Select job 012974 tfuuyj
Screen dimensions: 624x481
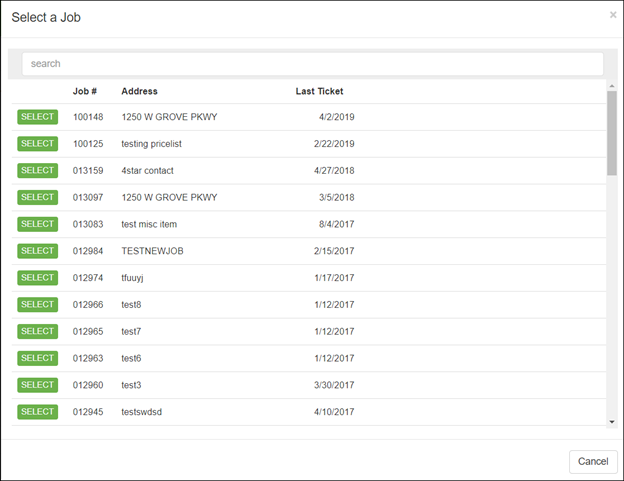click(x=37, y=278)
